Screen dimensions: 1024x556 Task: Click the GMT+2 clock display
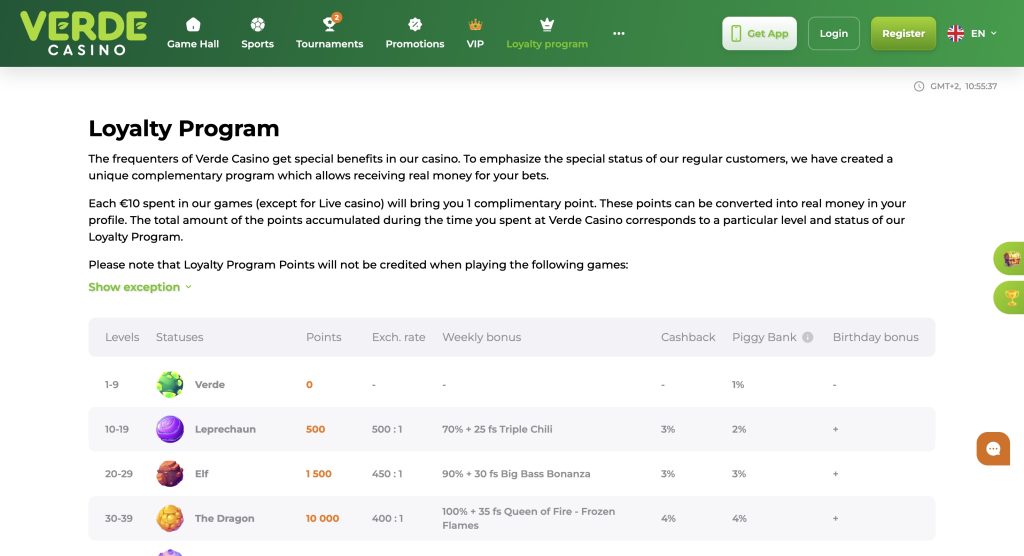coord(956,86)
